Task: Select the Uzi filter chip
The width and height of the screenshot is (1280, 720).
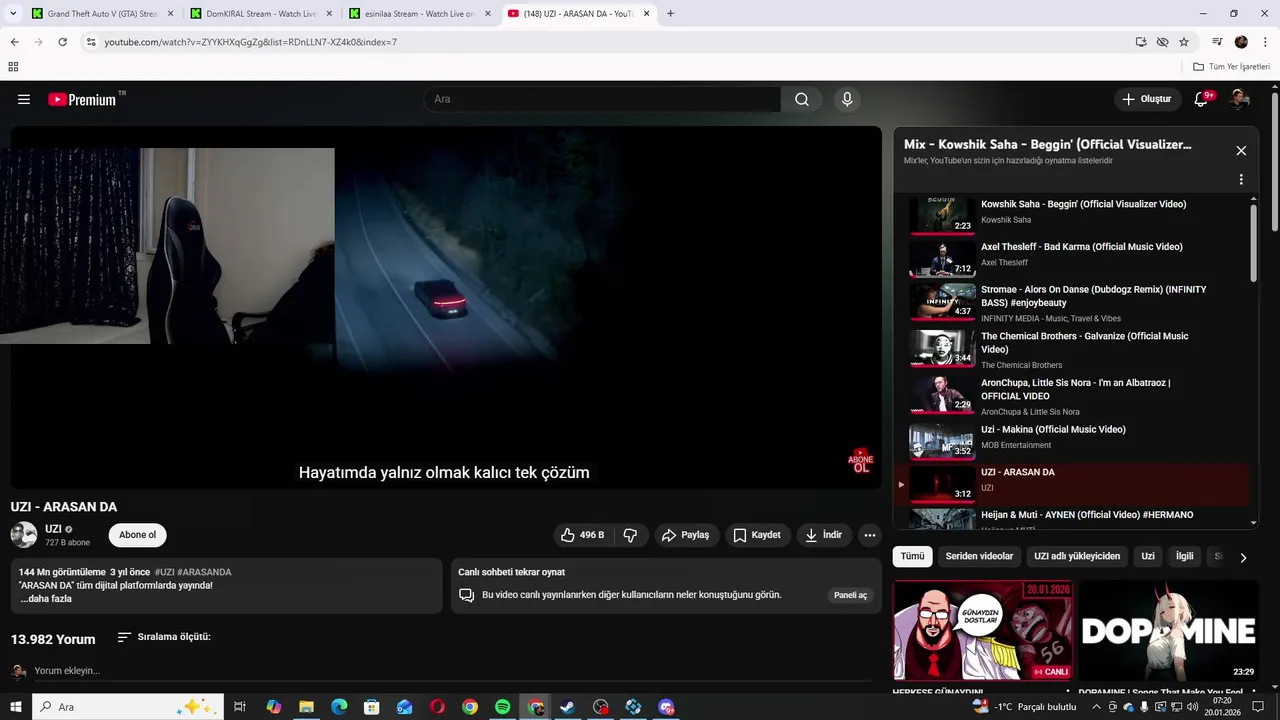Action: [1148, 556]
